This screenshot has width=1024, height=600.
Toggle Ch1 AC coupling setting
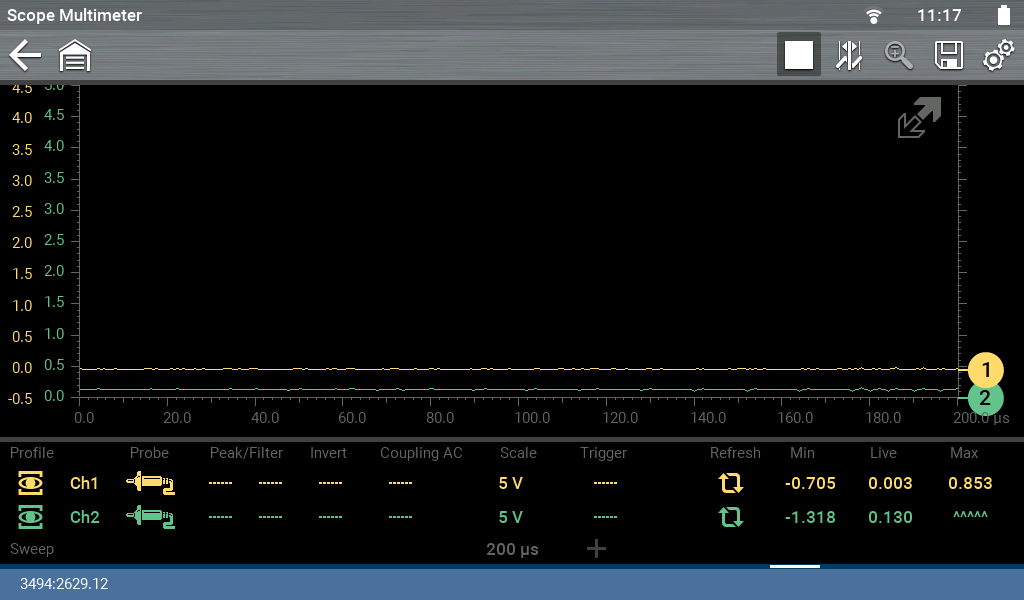tap(400, 484)
